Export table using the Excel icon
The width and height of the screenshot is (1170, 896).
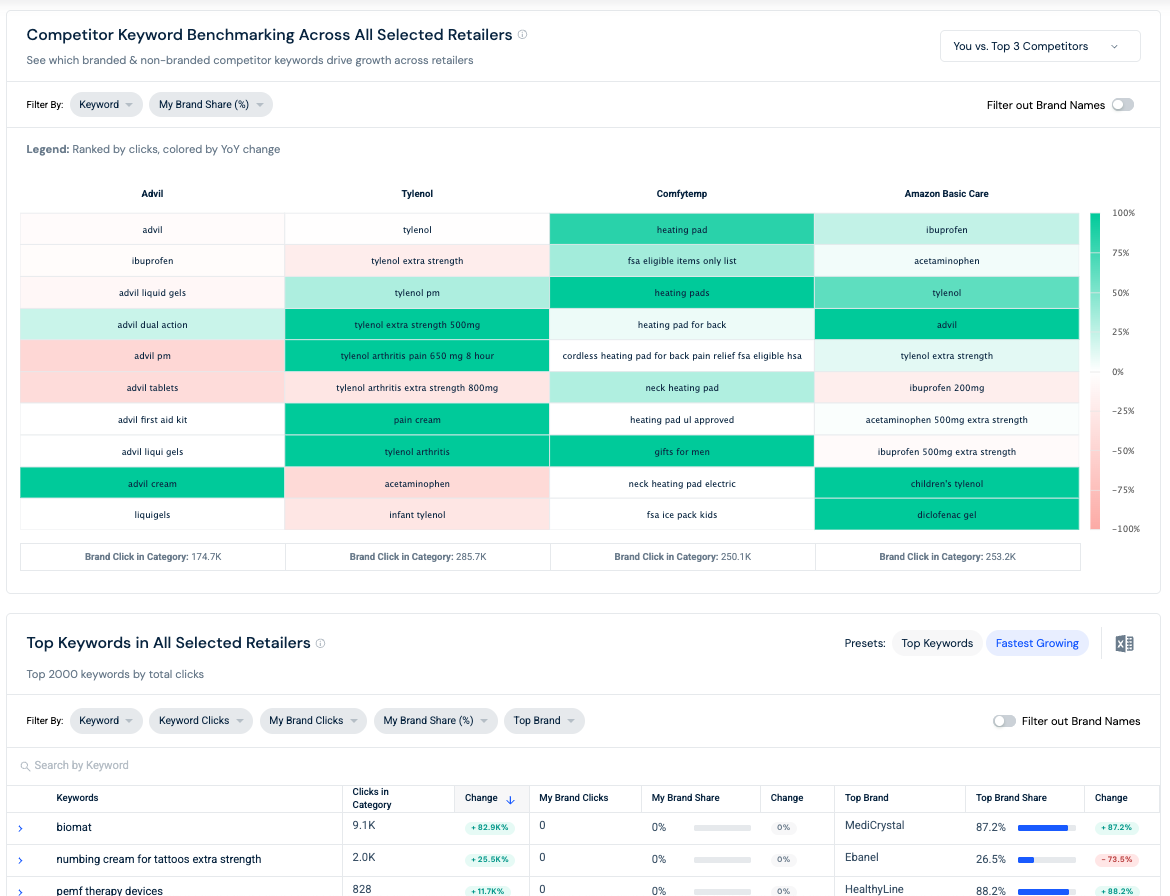tap(1124, 643)
